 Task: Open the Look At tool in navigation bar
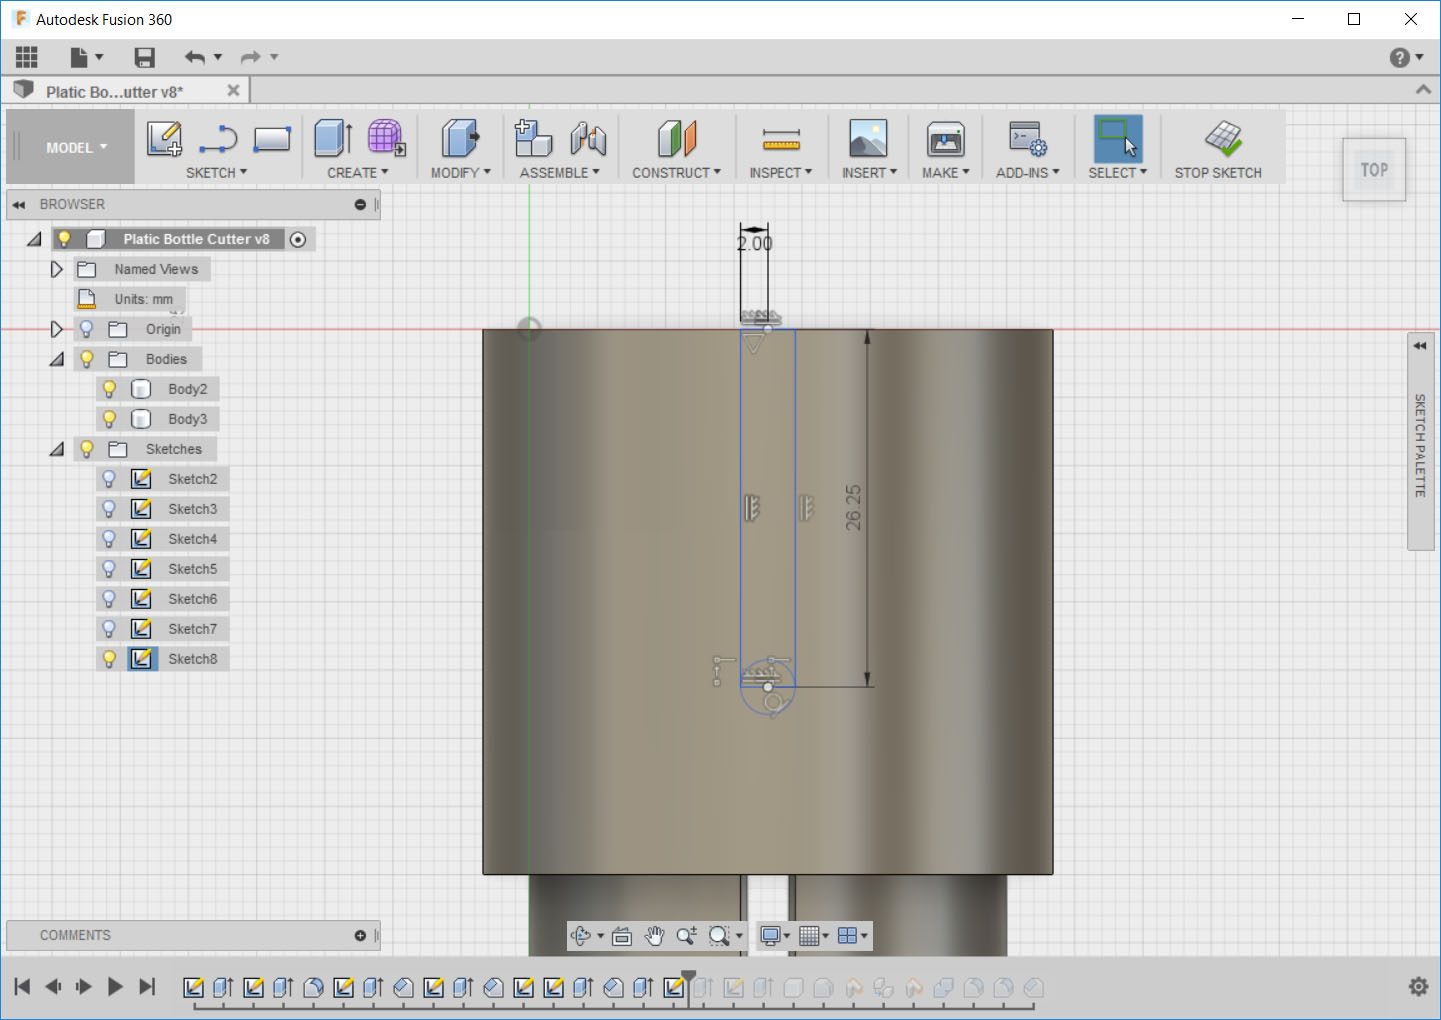coord(622,936)
